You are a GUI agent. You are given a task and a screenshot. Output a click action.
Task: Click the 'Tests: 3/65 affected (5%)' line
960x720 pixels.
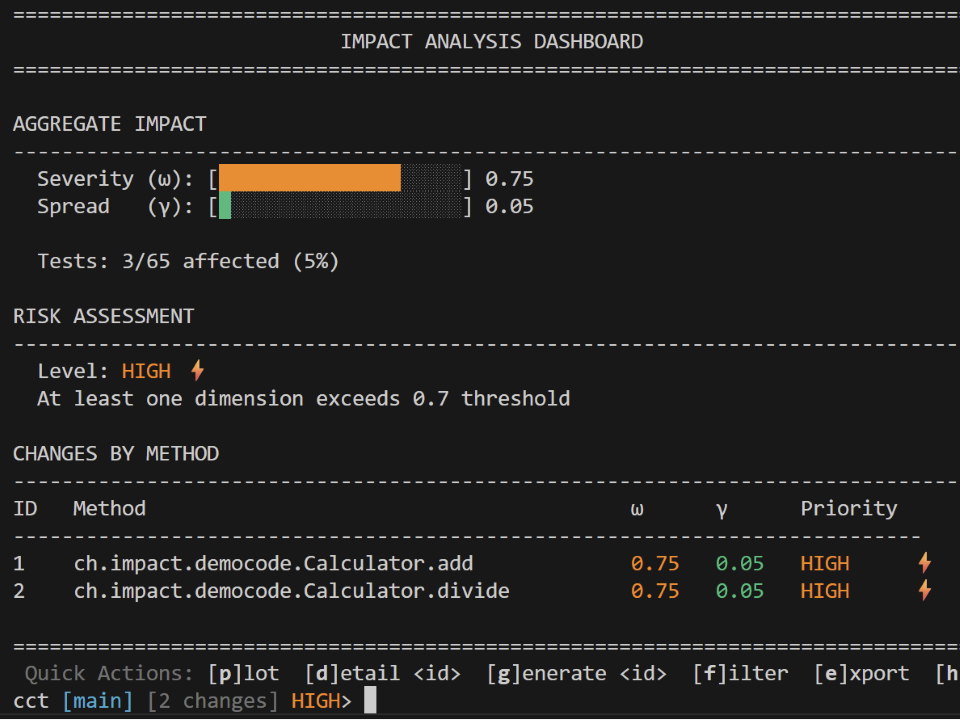click(x=188, y=261)
